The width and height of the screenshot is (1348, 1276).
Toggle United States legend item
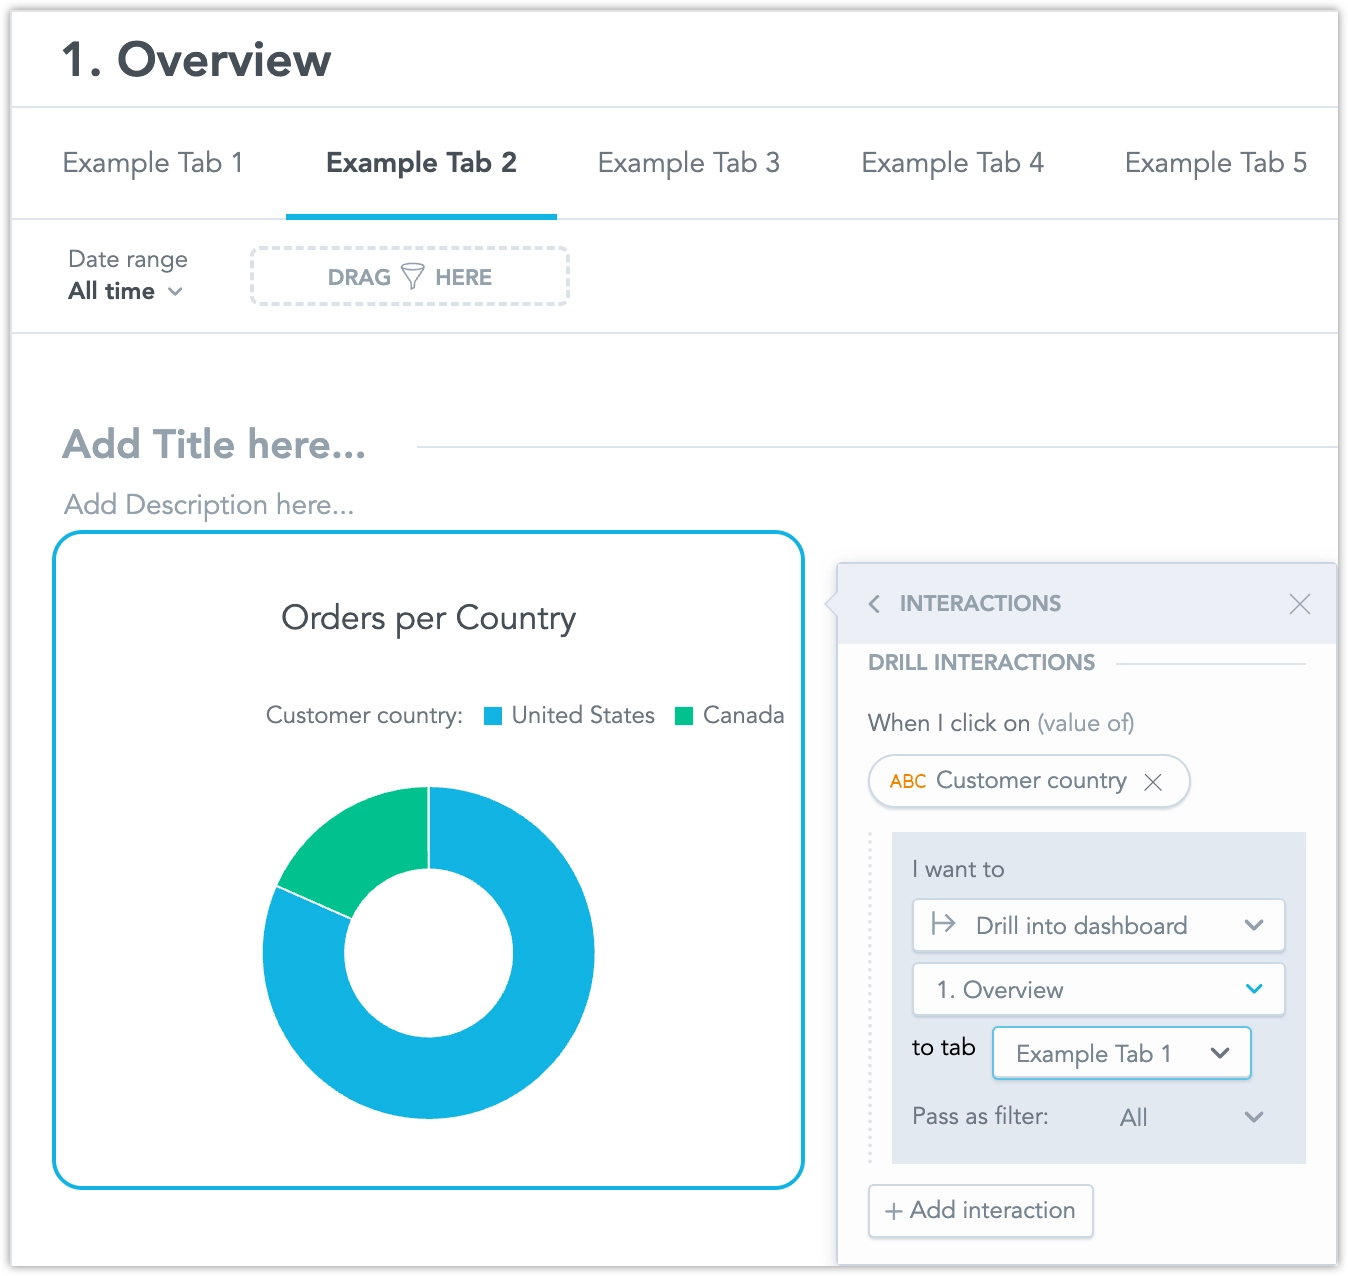tap(569, 716)
